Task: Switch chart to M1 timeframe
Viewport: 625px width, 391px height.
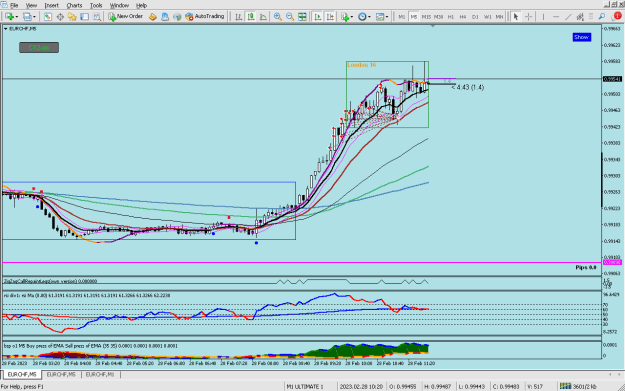Action: [402, 17]
